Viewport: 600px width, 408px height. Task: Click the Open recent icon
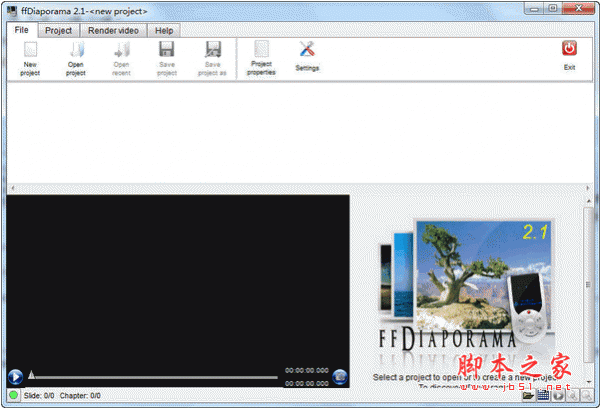[x=121, y=50]
